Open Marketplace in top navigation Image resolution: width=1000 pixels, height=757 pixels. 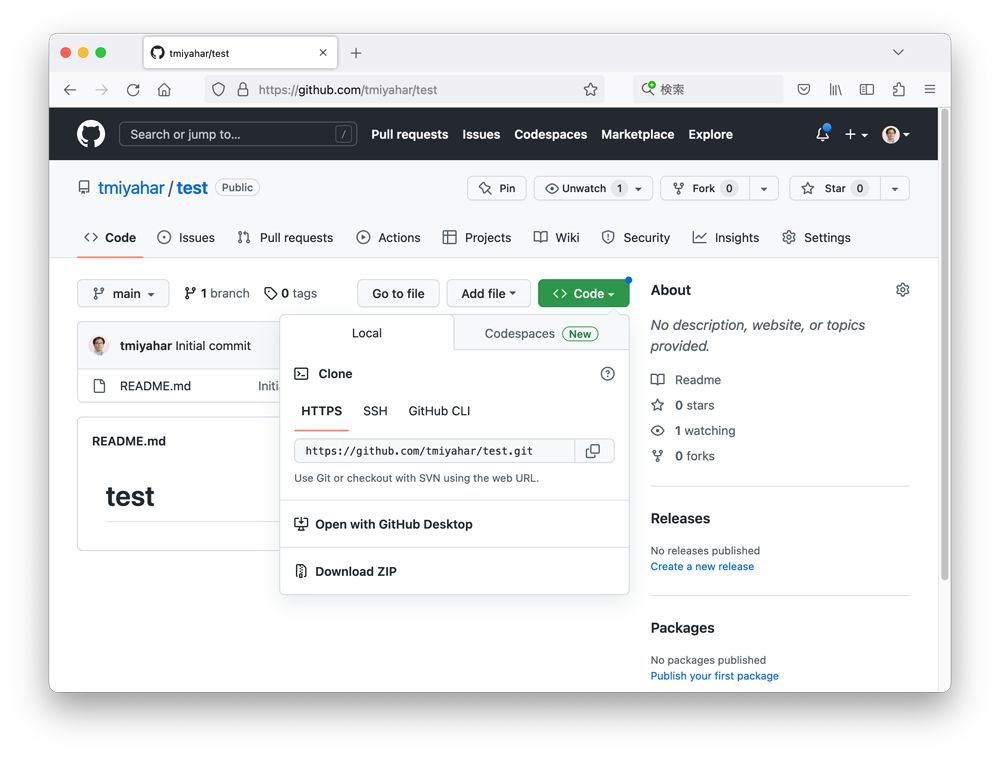(638, 135)
